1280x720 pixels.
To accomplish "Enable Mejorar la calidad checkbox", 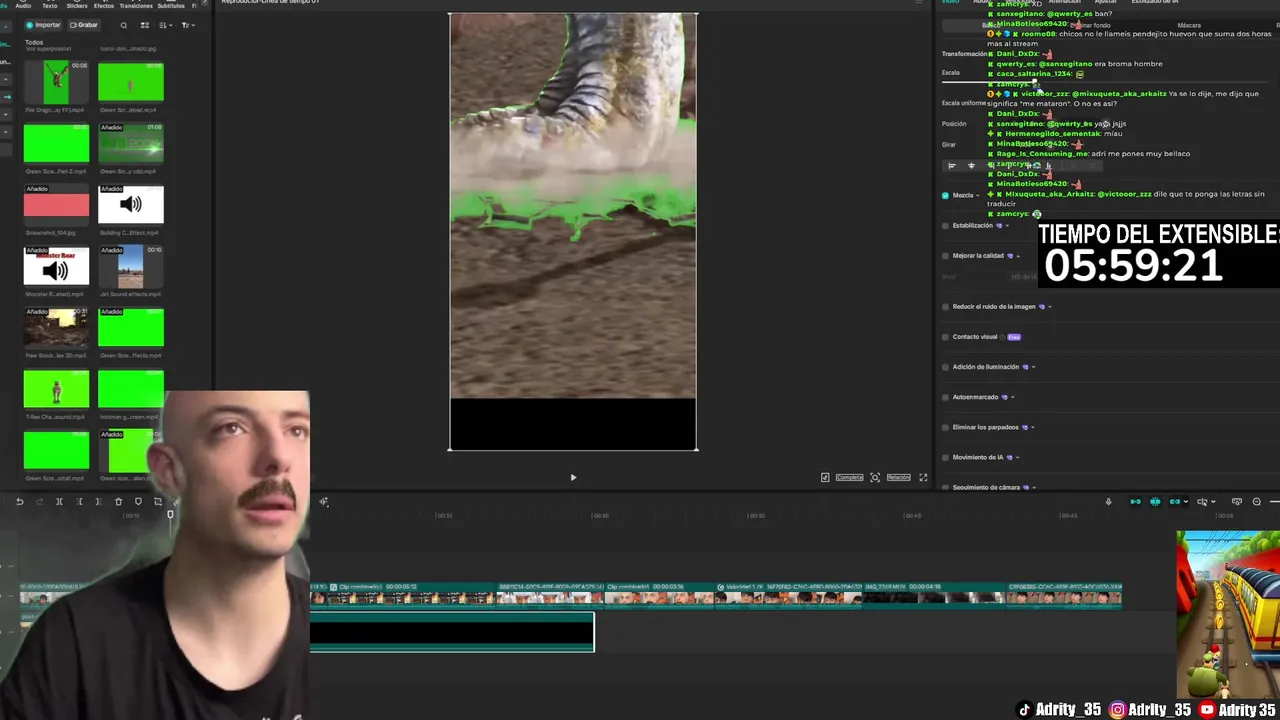I will [x=945, y=256].
